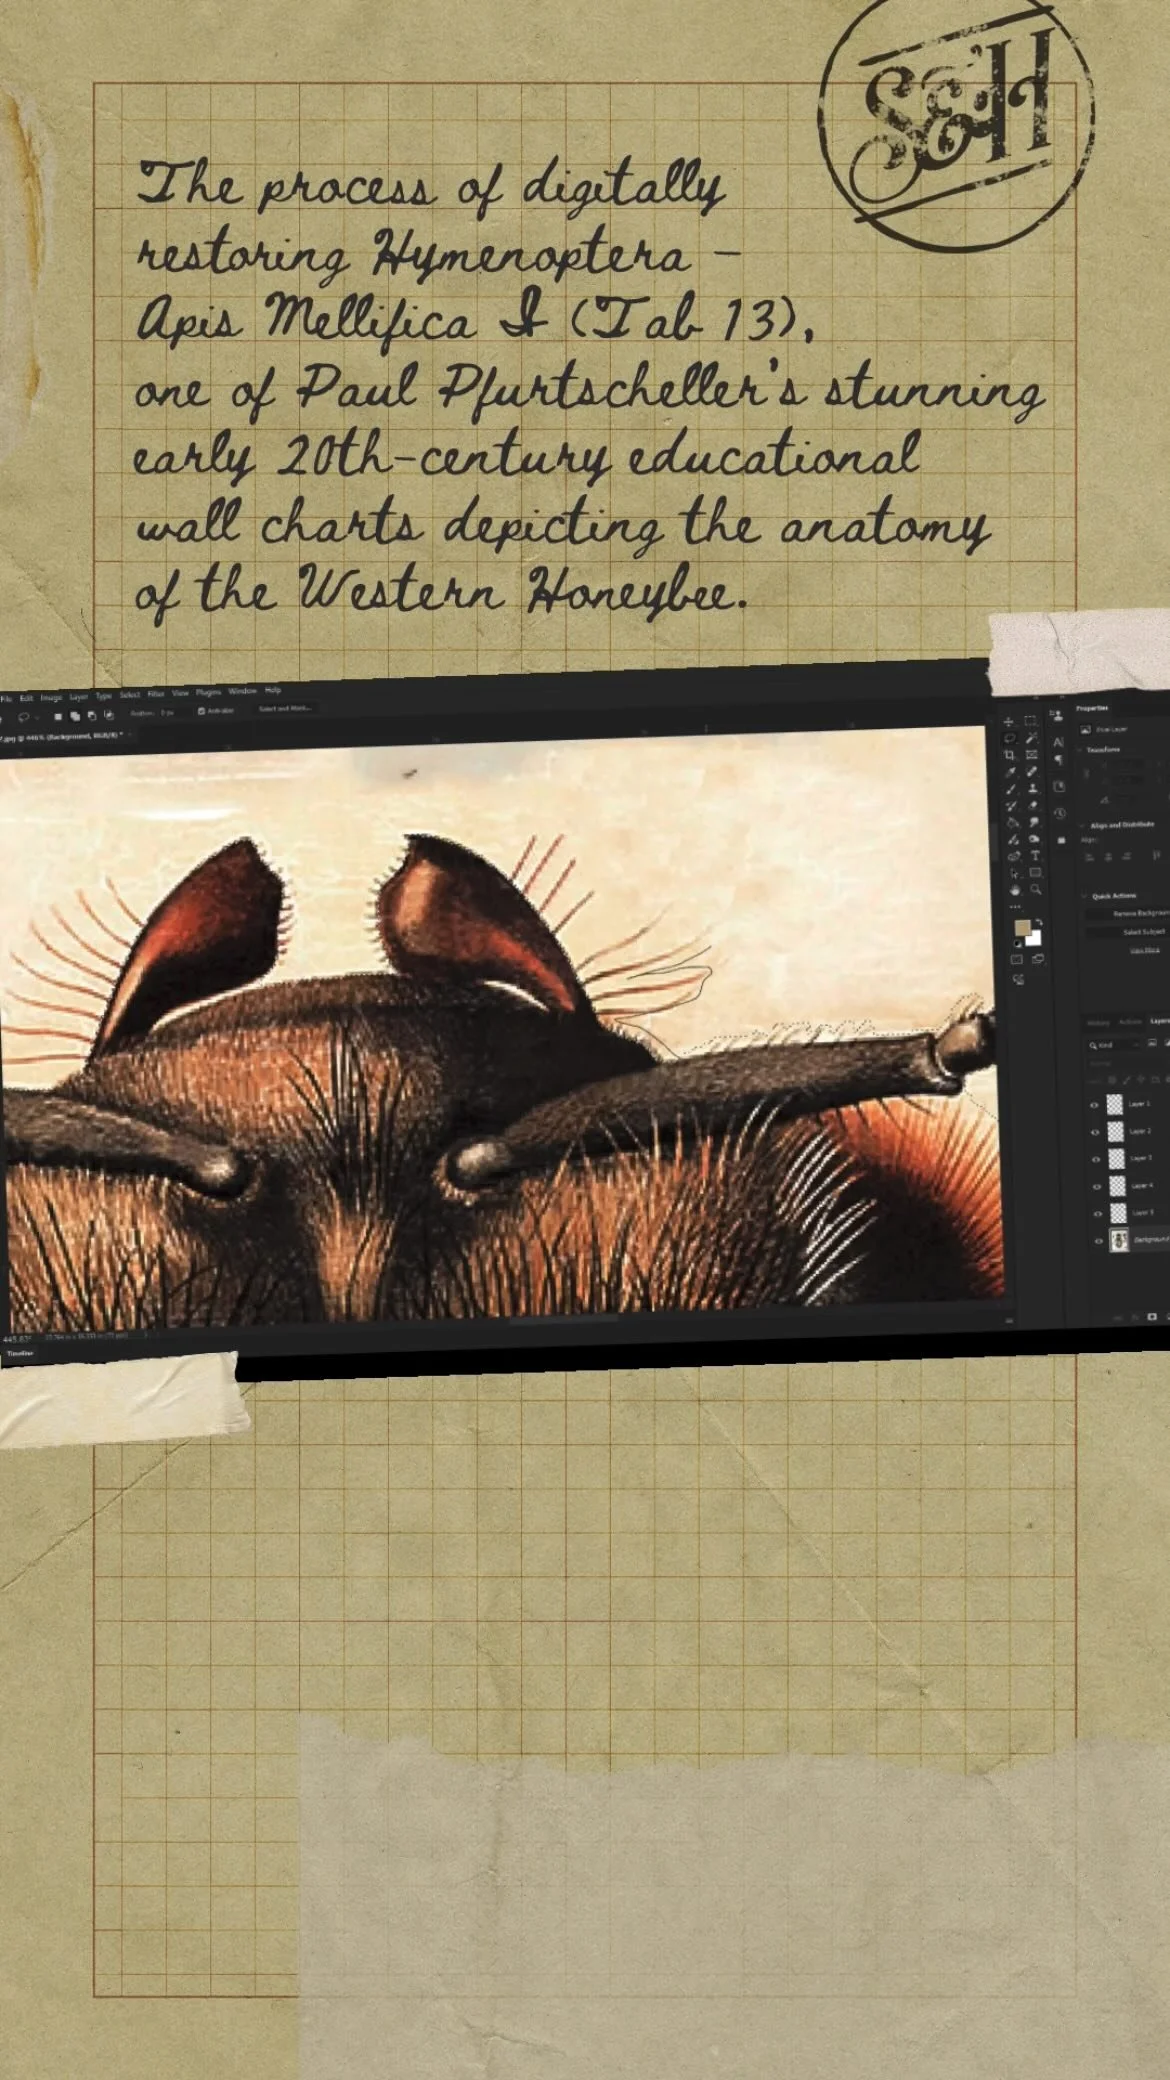Collapse the Quick Actions section
Image resolution: width=1170 pixels, height=2080 pixels.
(x=1084, y=895)
